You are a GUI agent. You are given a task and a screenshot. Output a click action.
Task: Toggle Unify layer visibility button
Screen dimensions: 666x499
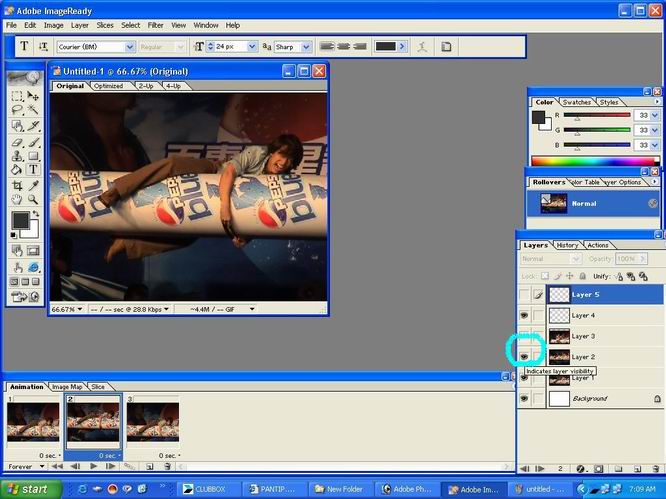click(x=631, y=276)
